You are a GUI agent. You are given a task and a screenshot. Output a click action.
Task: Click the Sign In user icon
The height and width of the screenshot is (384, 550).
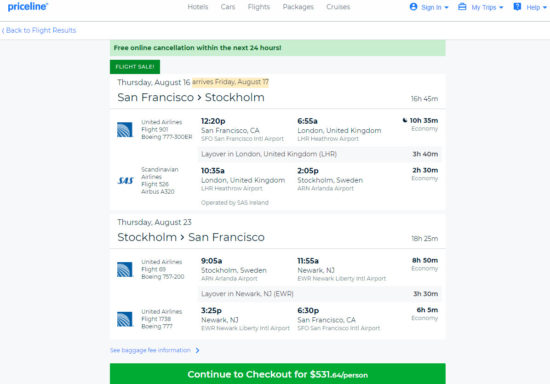(414, 7)
